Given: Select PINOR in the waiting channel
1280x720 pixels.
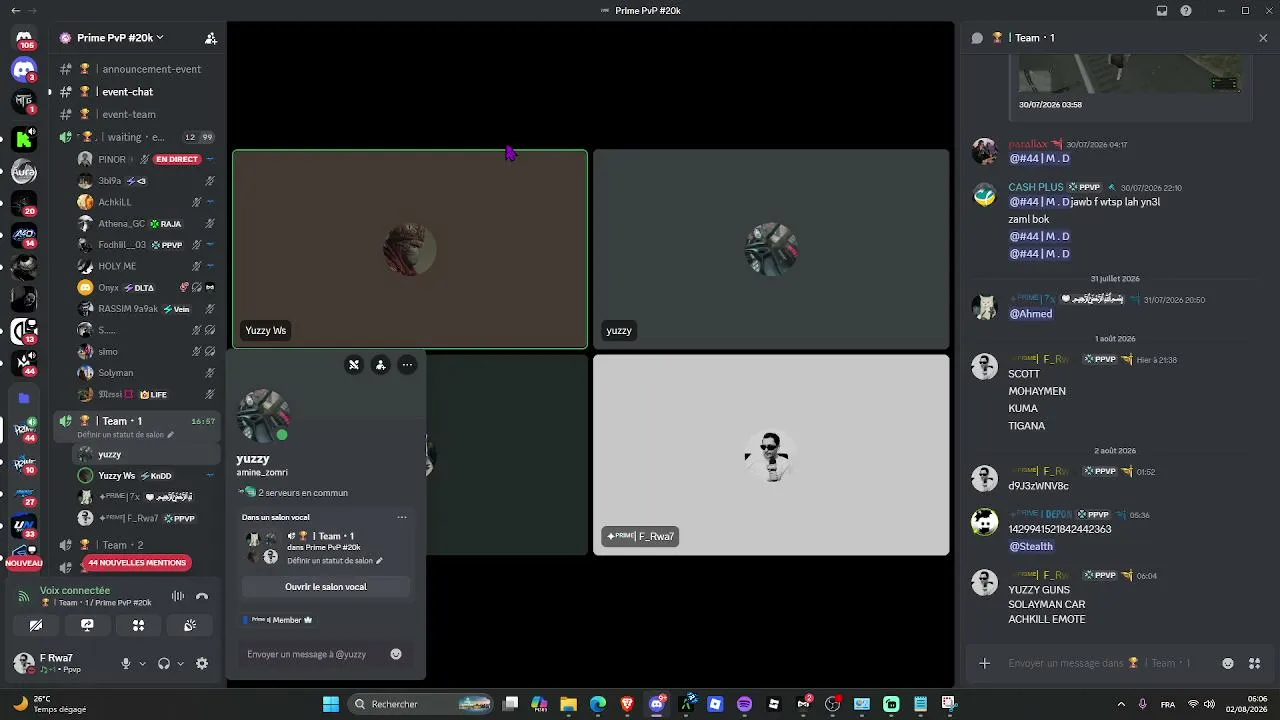Looking at the screenshot, I should click(146, 159).
